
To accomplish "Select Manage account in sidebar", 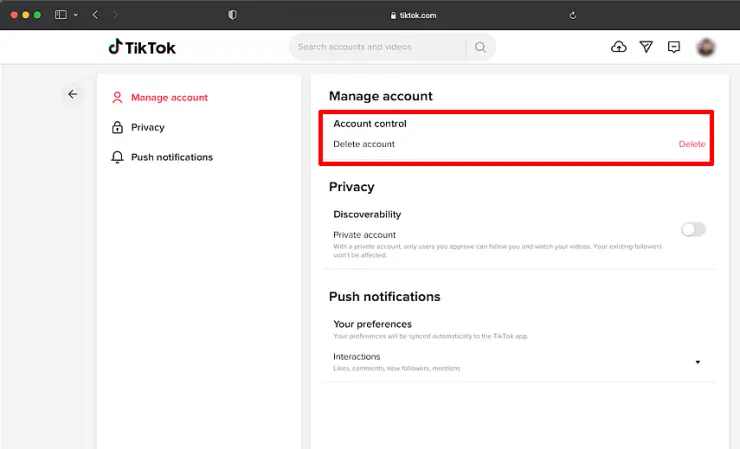I will coord(169,97).
